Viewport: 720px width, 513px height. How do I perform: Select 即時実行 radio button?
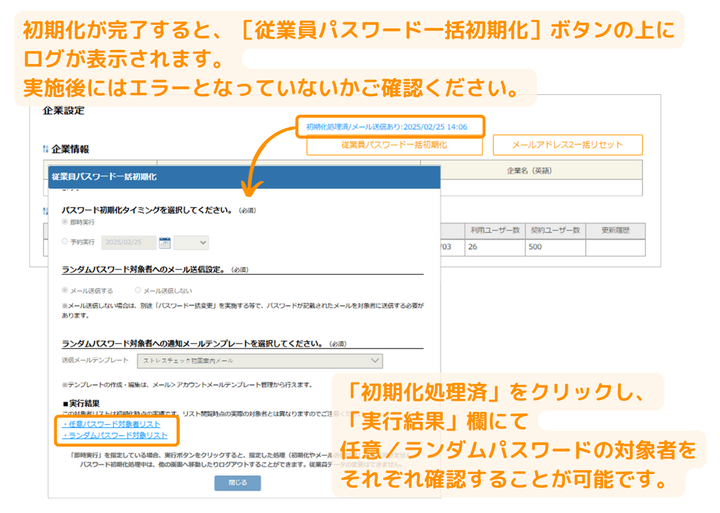pyautogui.click(x=66, y=222)
